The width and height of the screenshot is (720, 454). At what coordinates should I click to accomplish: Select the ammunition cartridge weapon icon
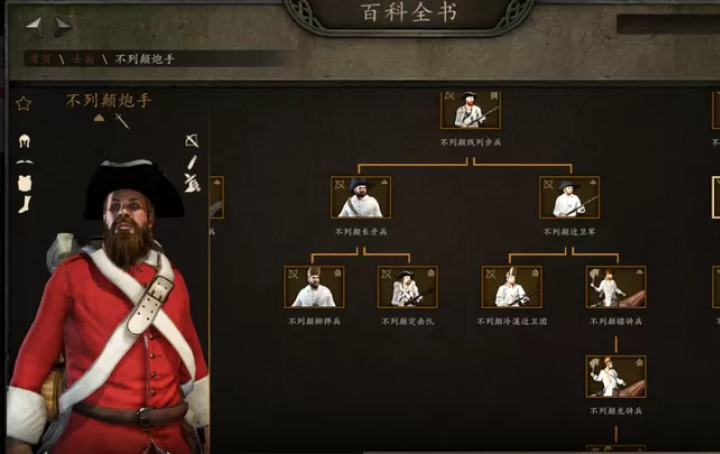click(192, 163)
